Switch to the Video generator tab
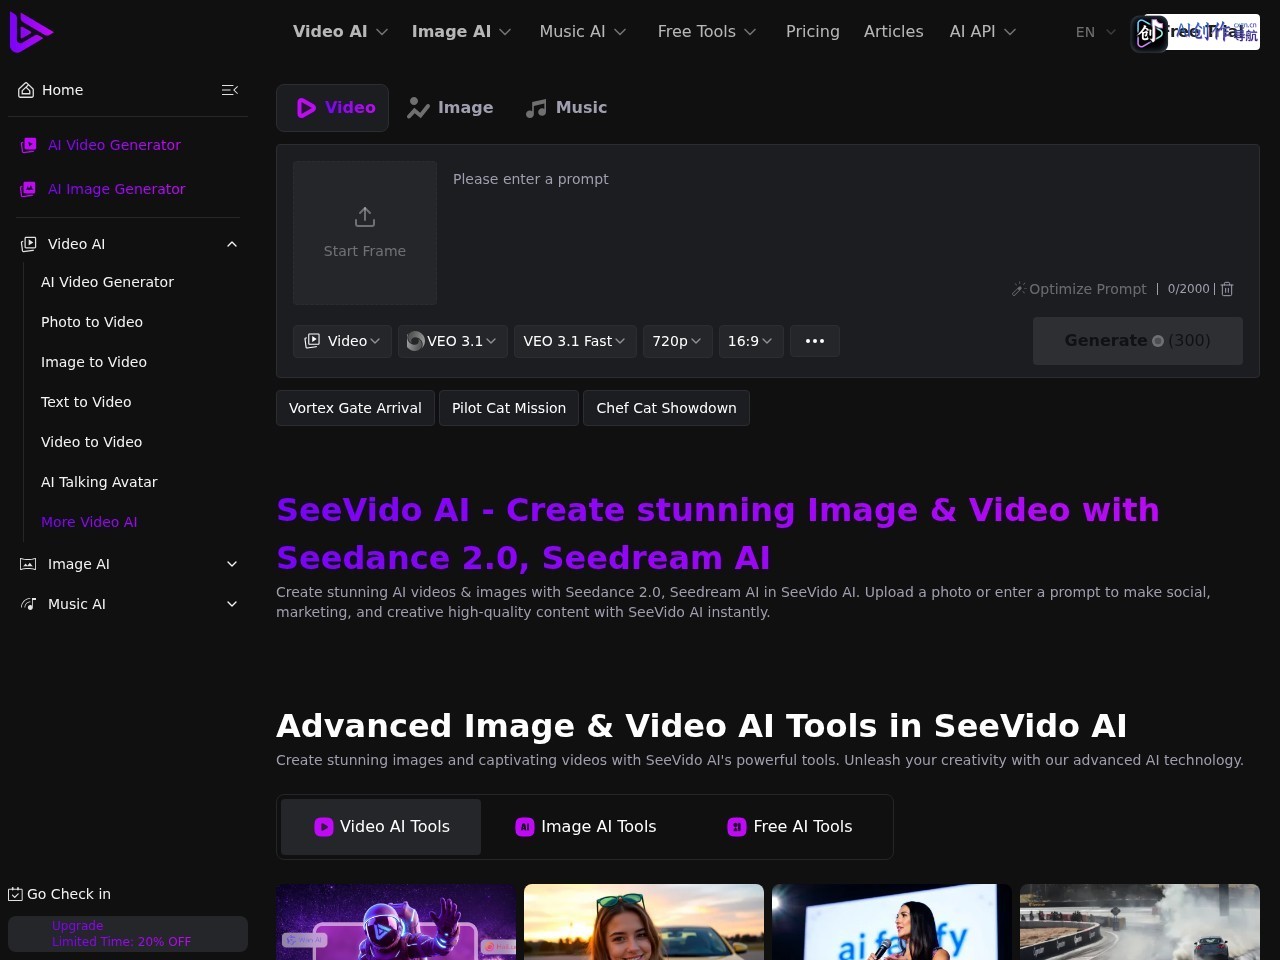The width and height of the screenshot is (1280, 960). click(x=333, y=108)
